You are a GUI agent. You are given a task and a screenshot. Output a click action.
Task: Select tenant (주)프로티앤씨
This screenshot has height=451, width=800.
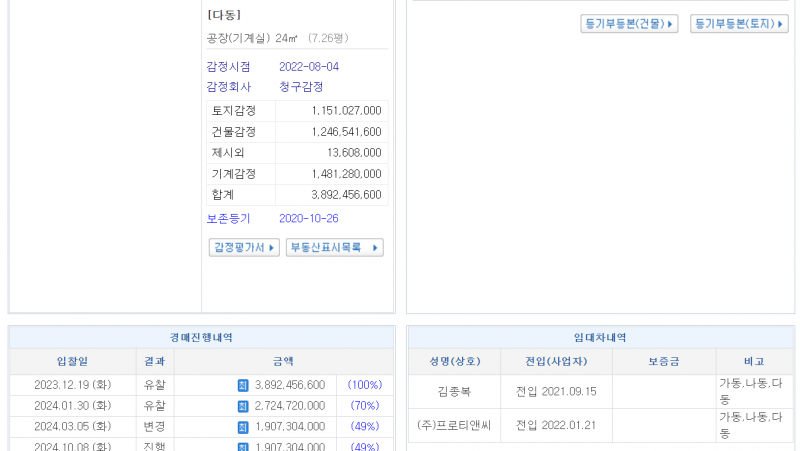pos(454,425)
